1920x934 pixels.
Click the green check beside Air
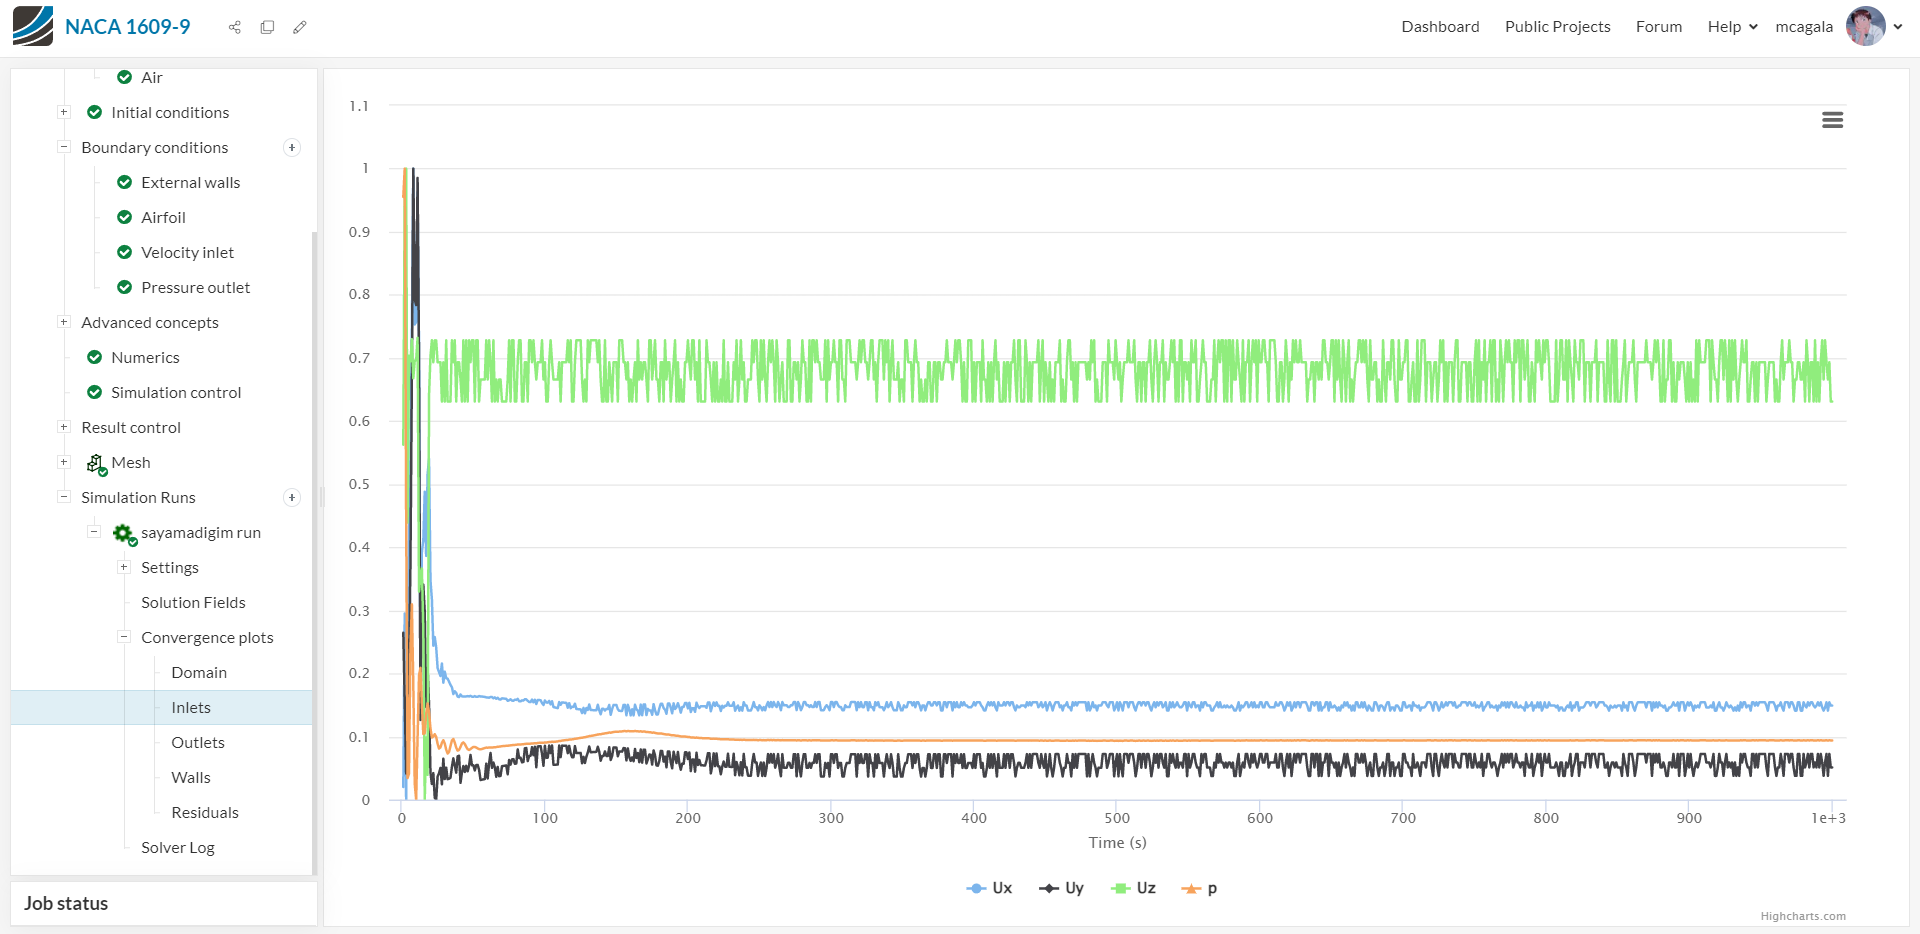tap(125, 77)
